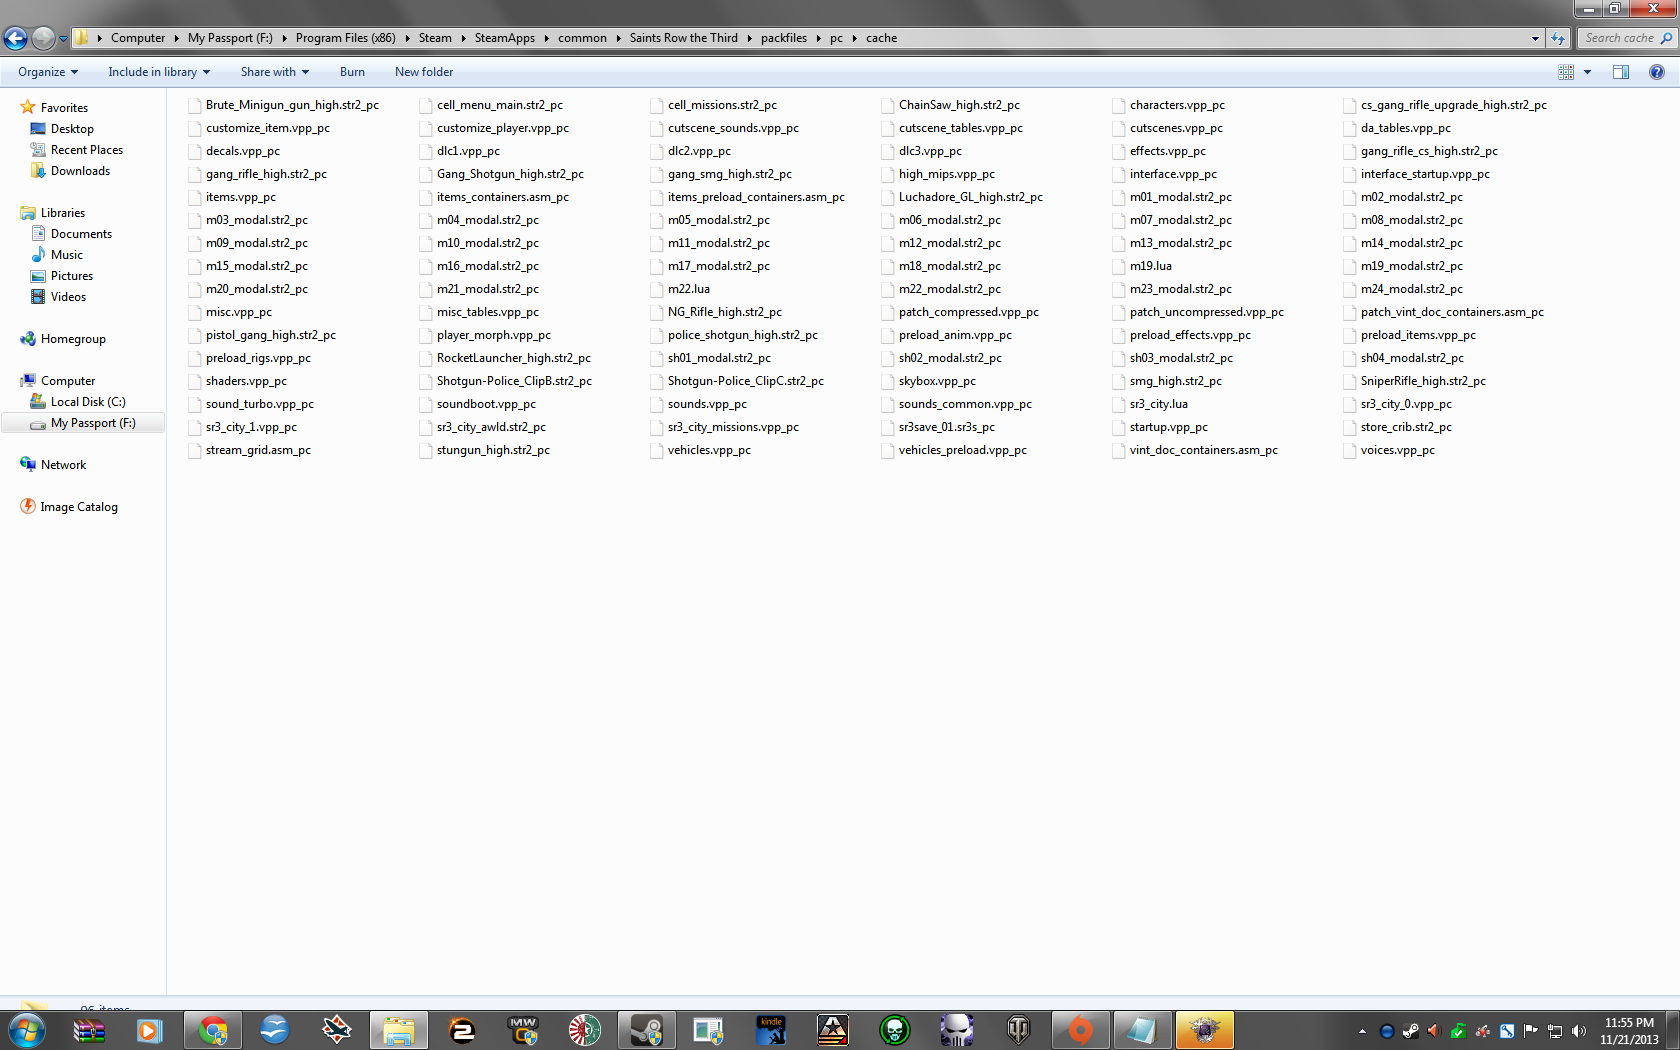Open the Help icon
Viewport: 1680px width, 1050px height.
[1656, 72]
